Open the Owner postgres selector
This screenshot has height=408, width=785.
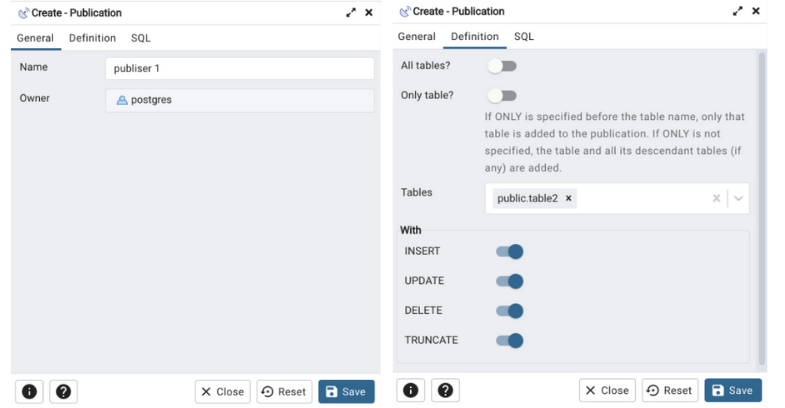coord(239,100)
